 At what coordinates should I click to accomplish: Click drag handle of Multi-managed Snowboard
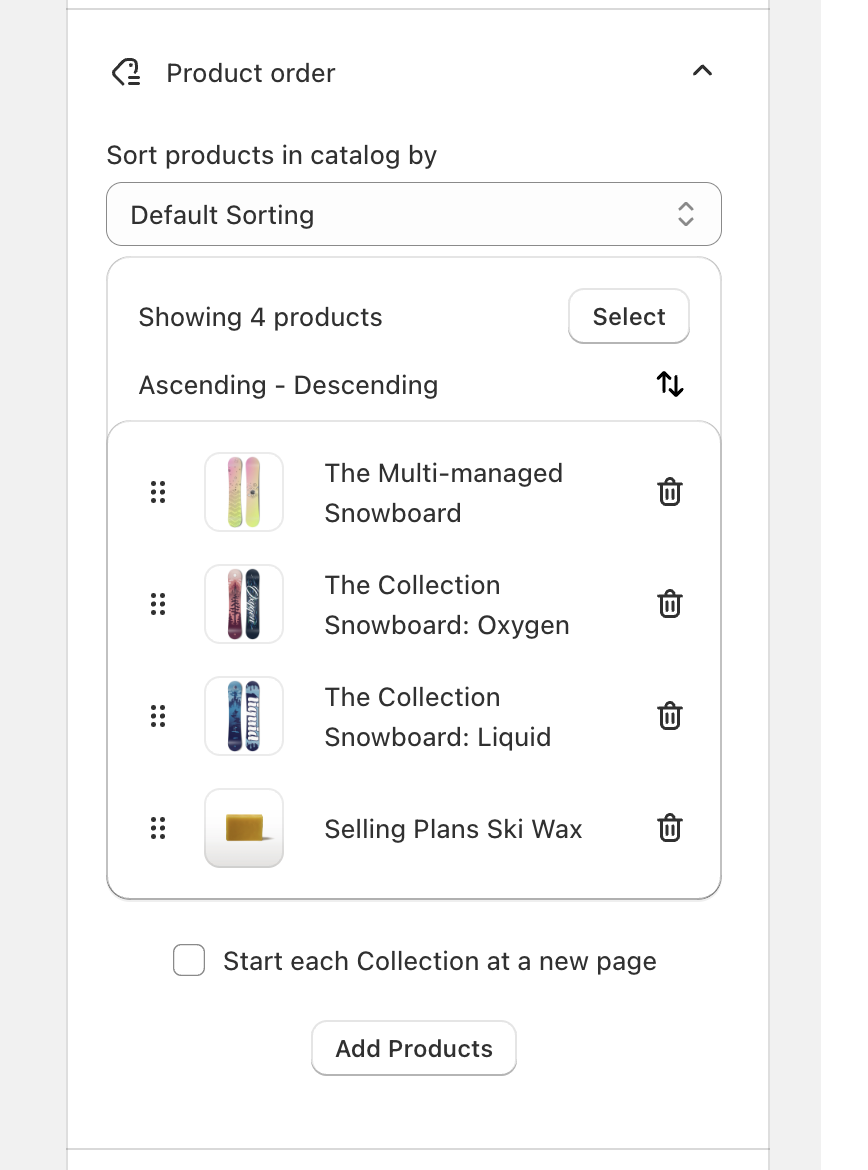pos(158,492)
